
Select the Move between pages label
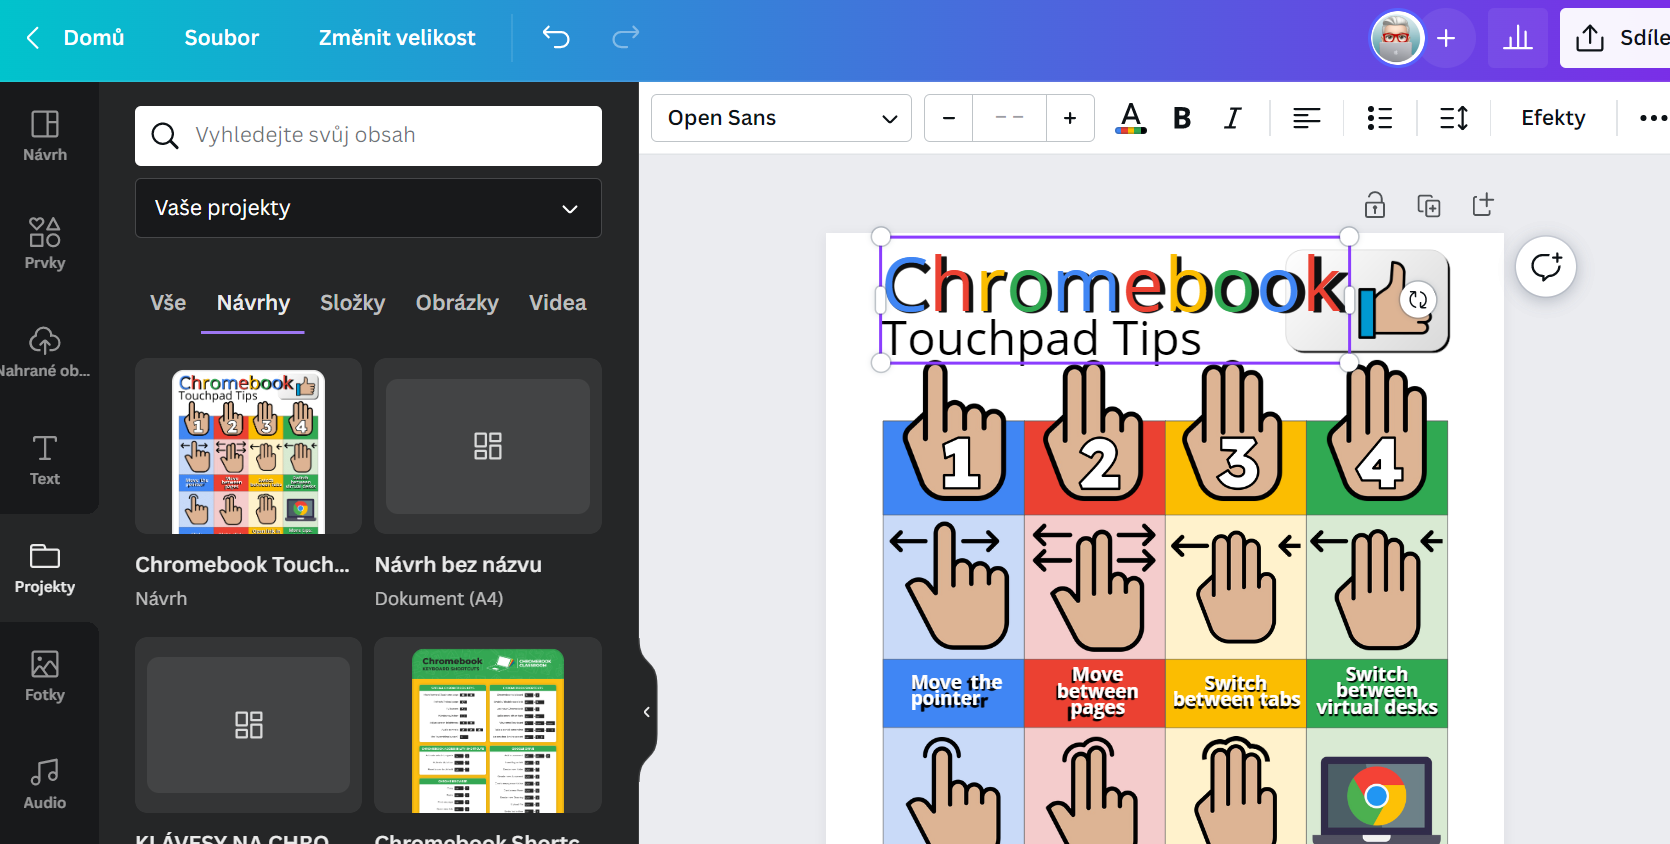coord(1096,692)
